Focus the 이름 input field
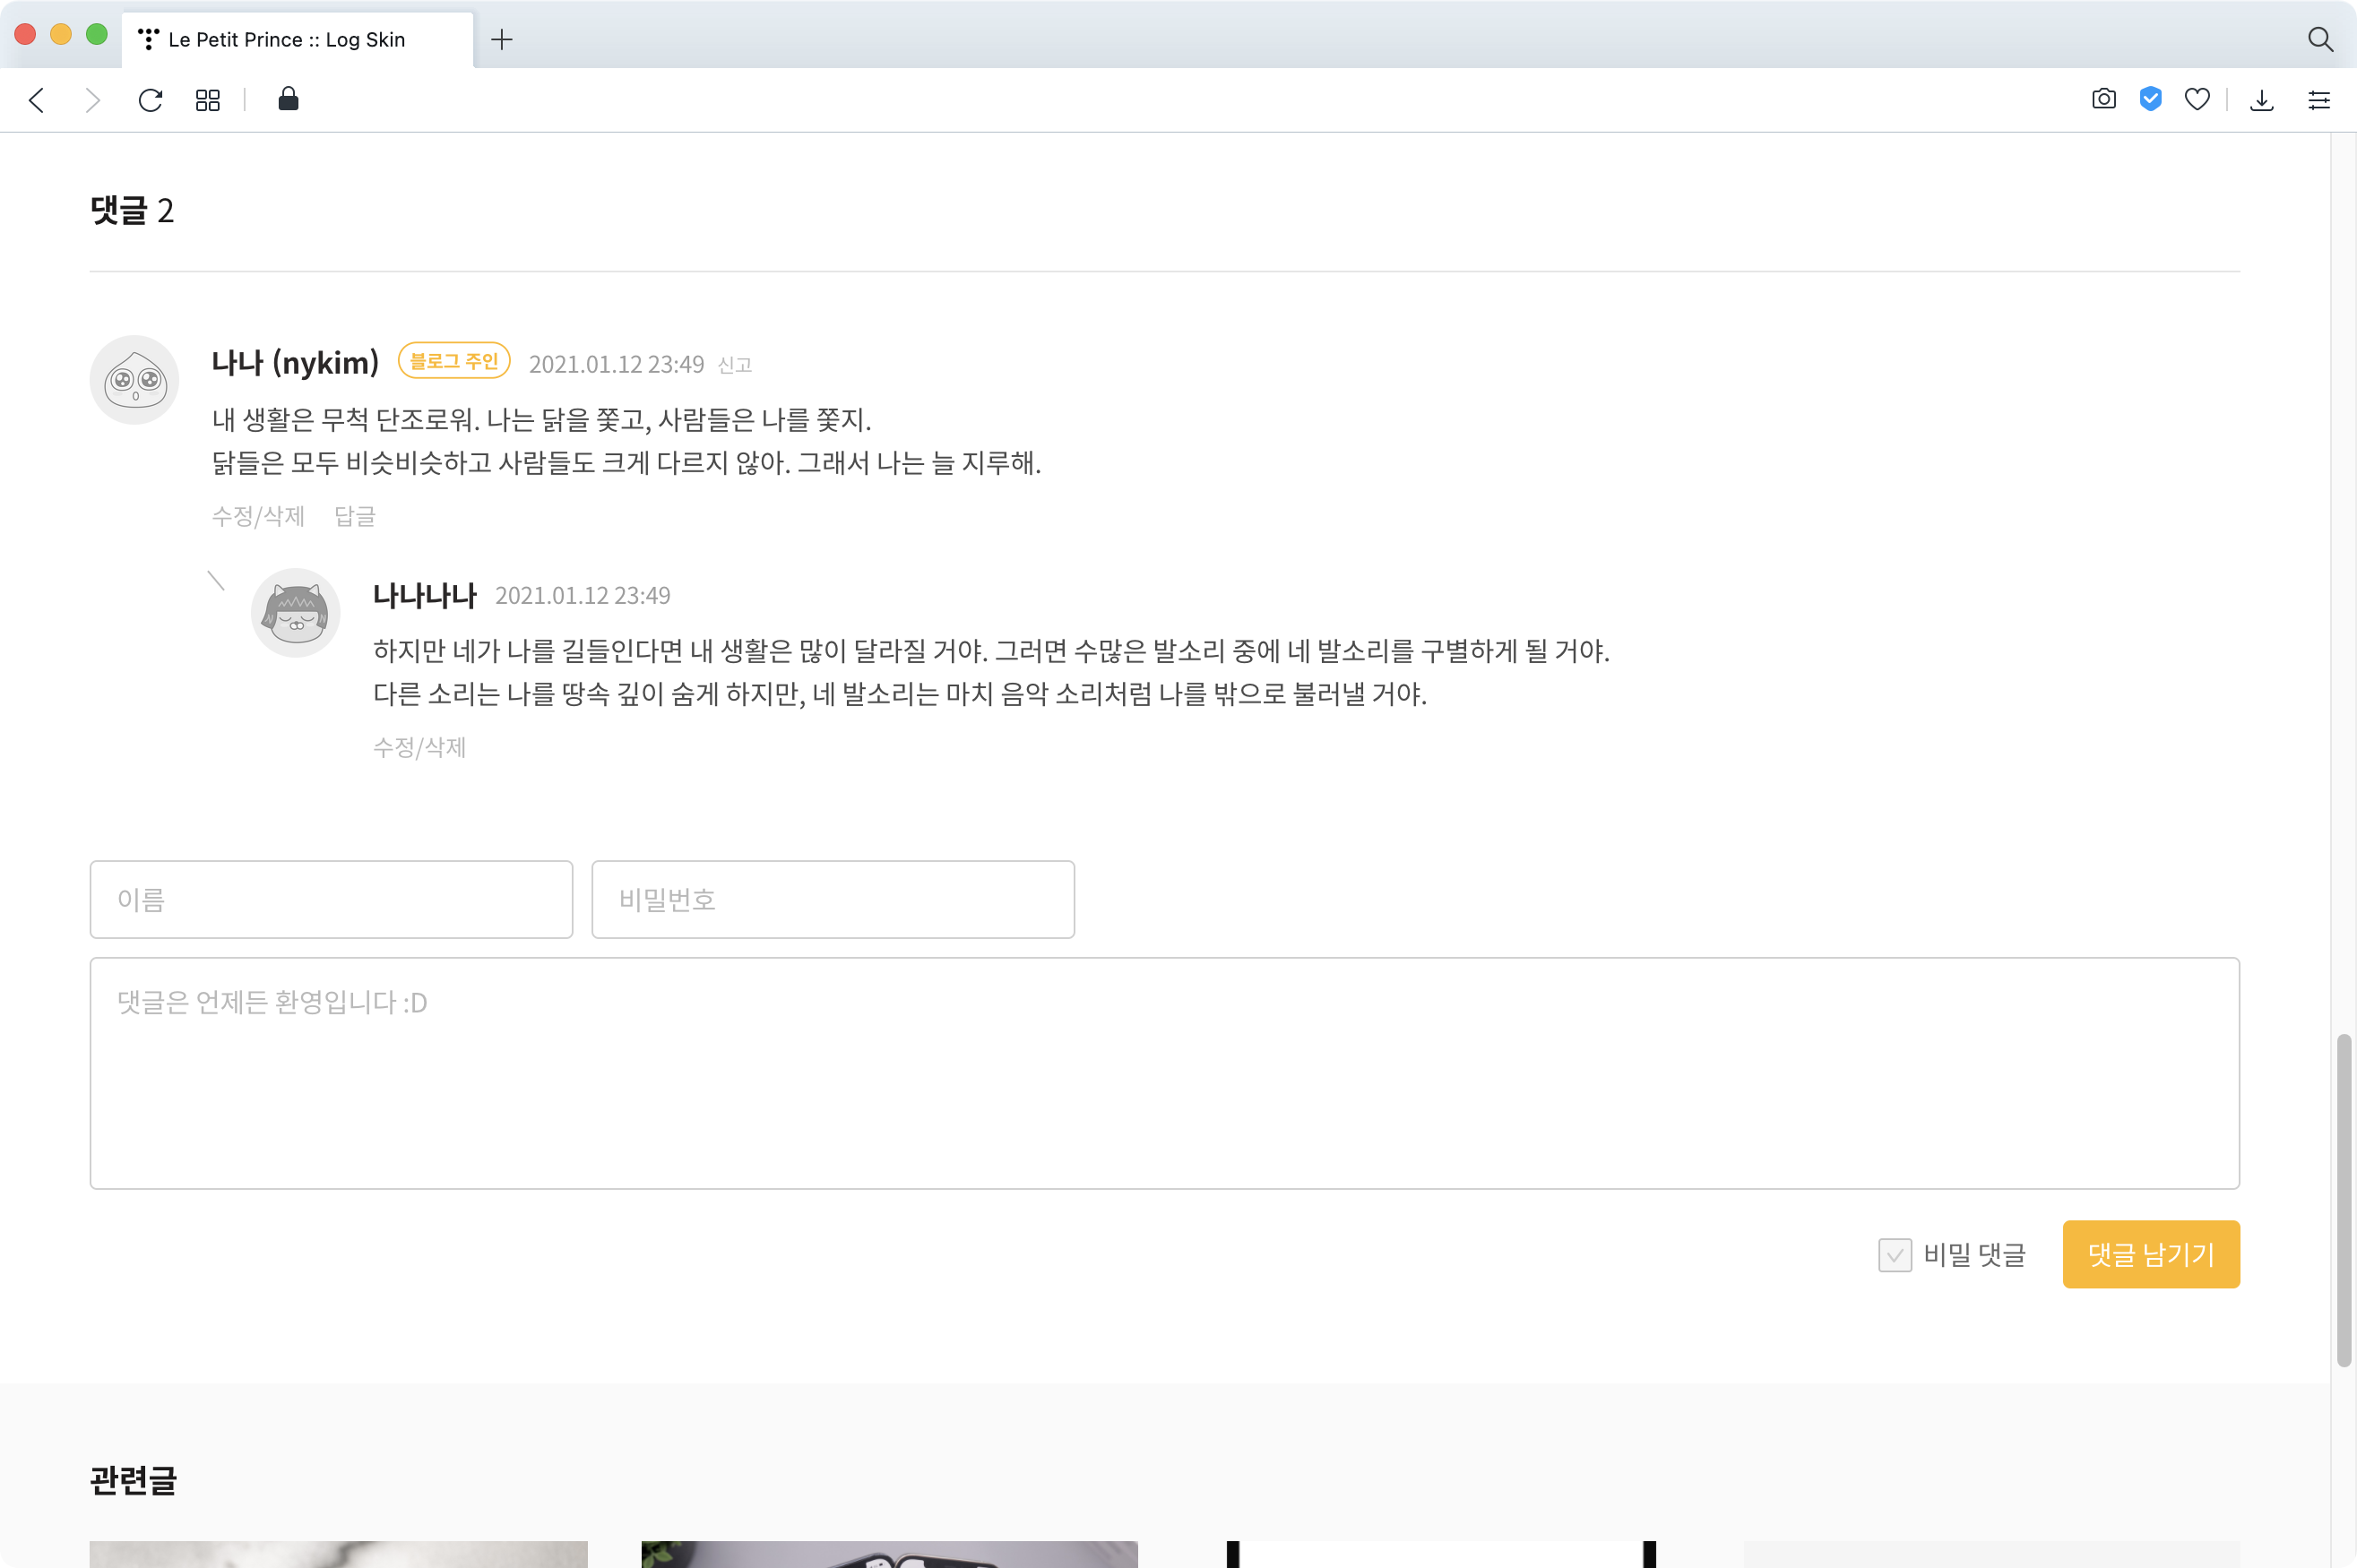 [331, 899]
